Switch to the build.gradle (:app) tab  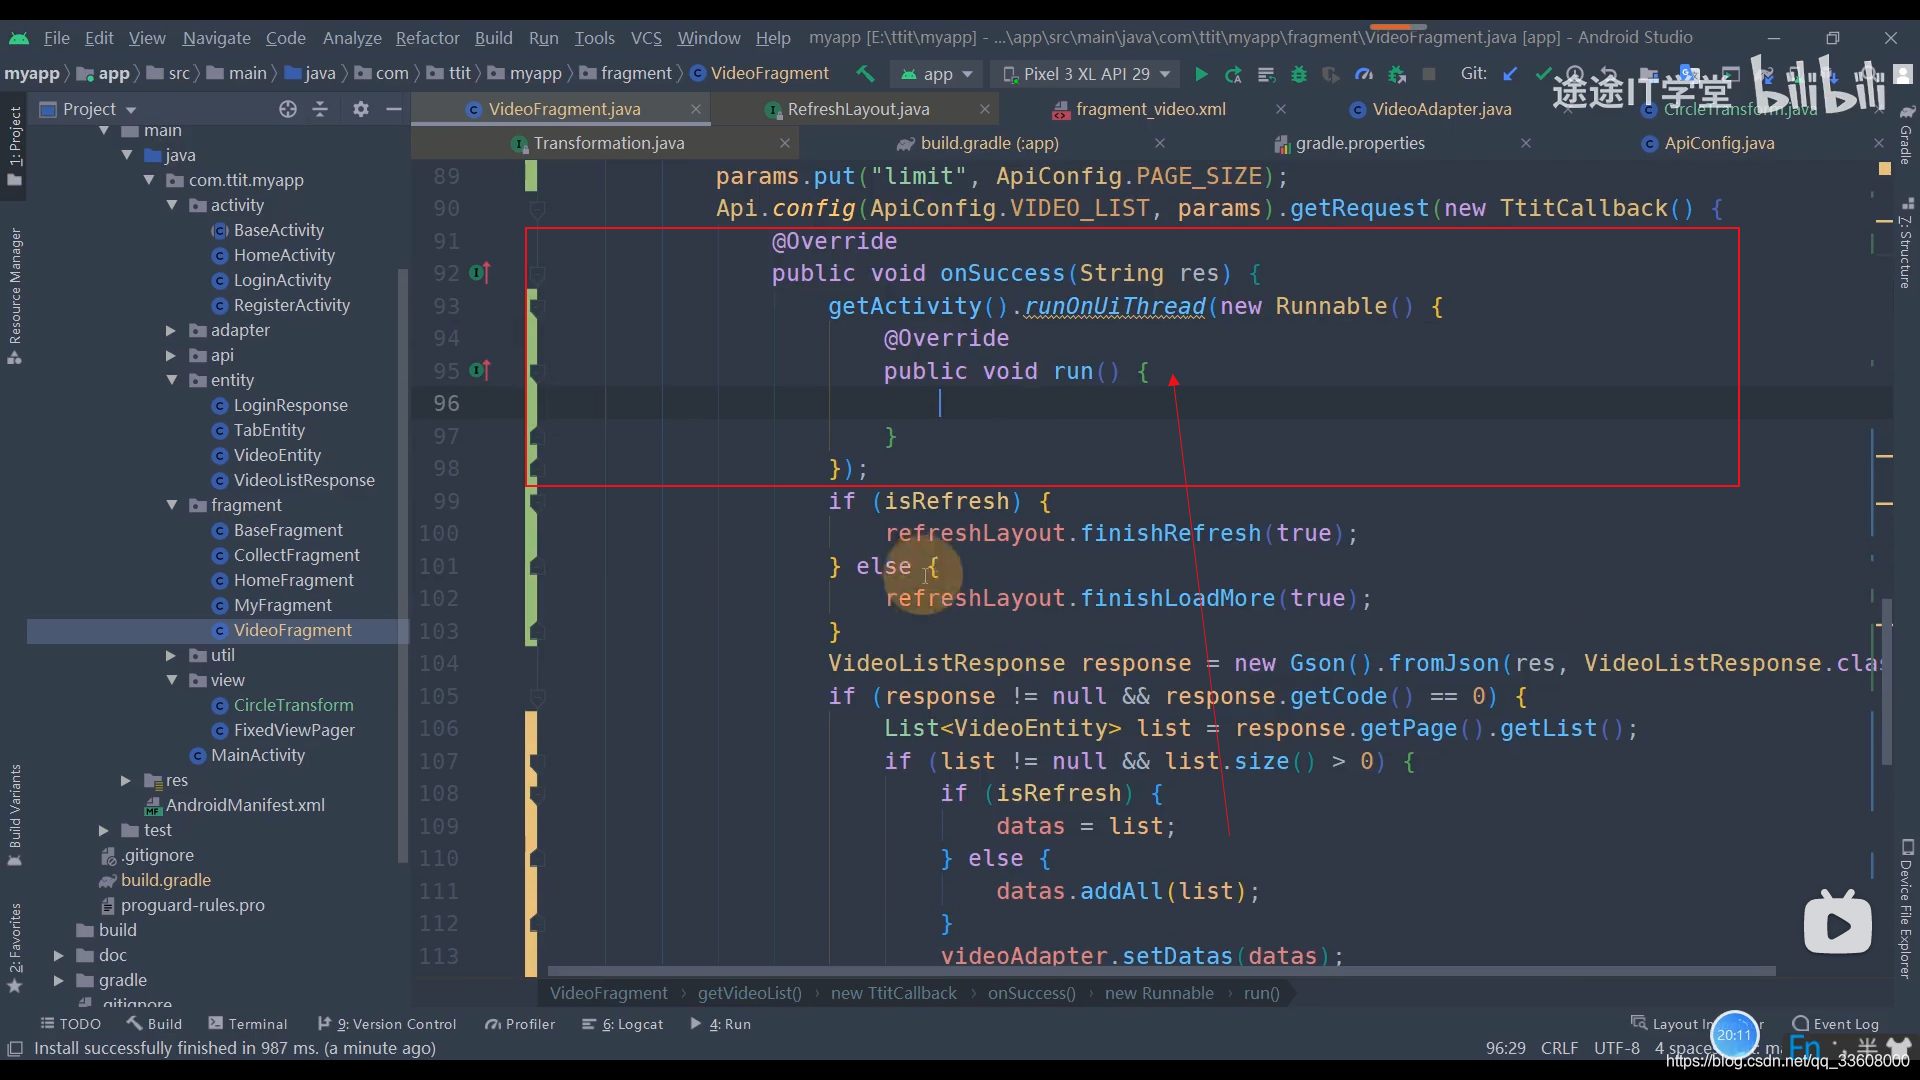(x=989, y=143)
